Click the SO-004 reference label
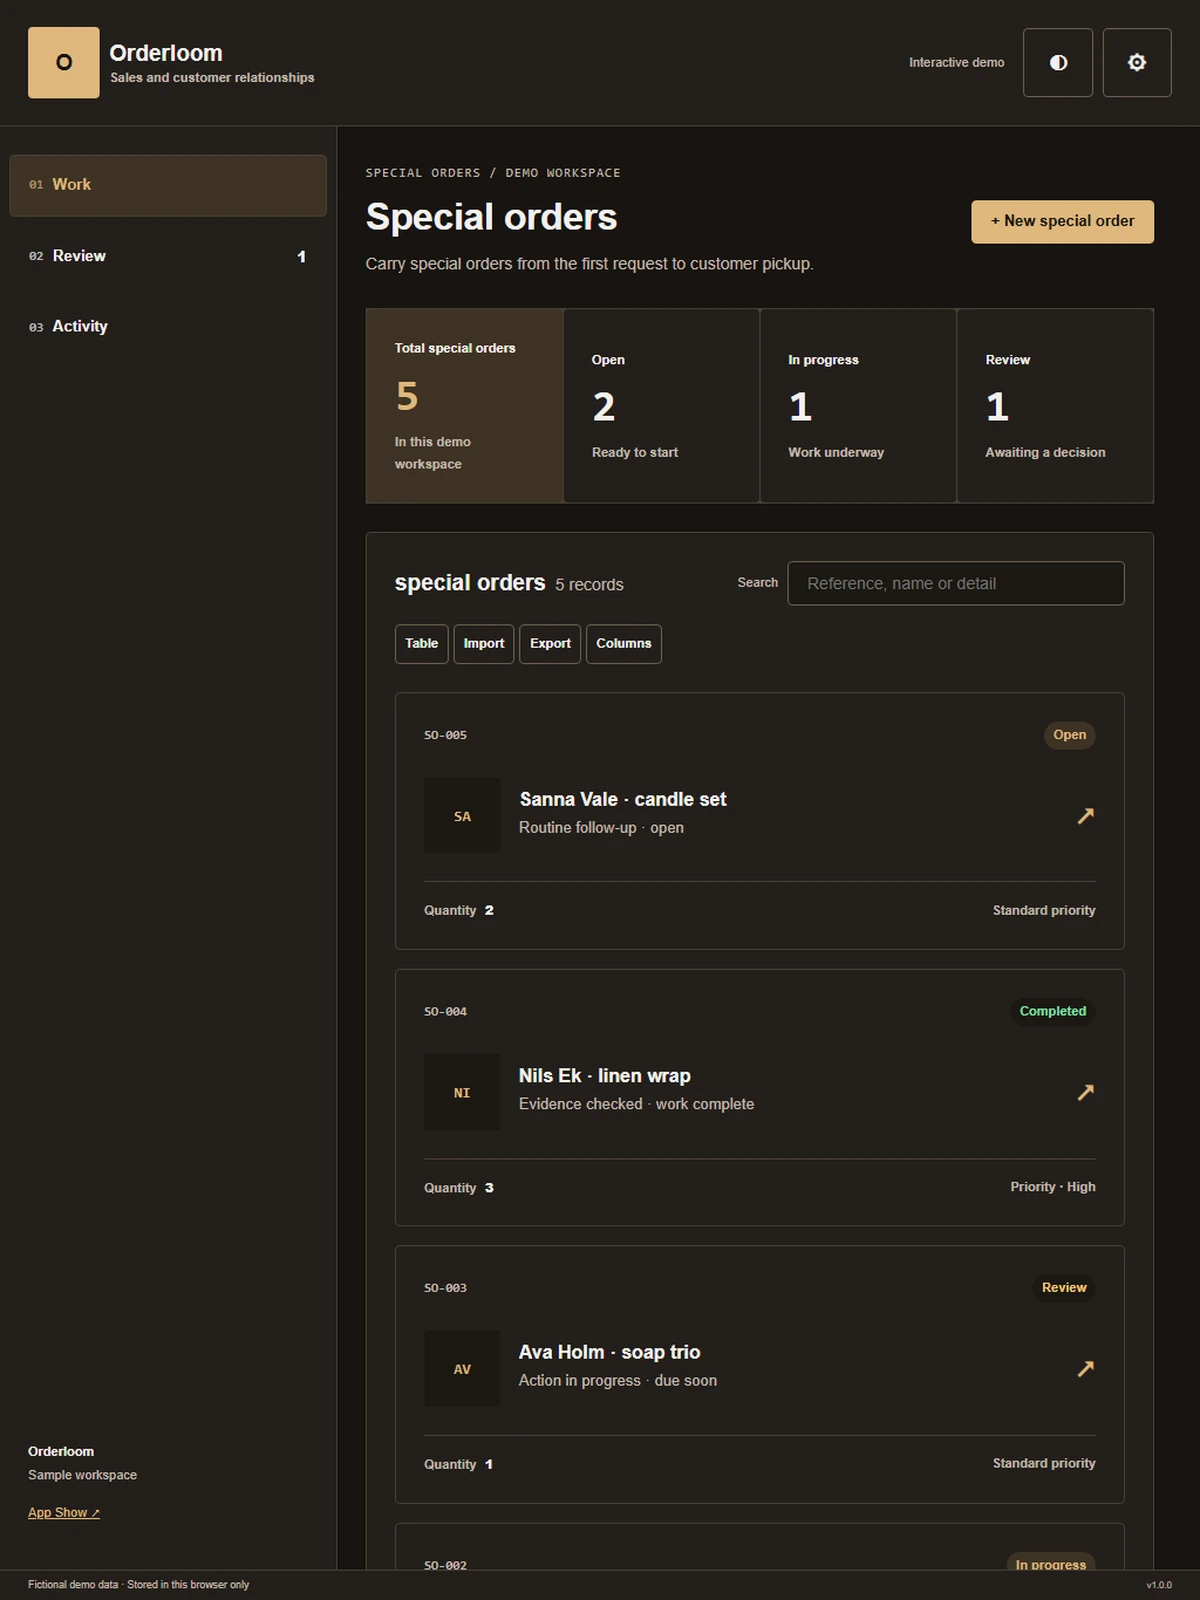 coord(445,1012)
